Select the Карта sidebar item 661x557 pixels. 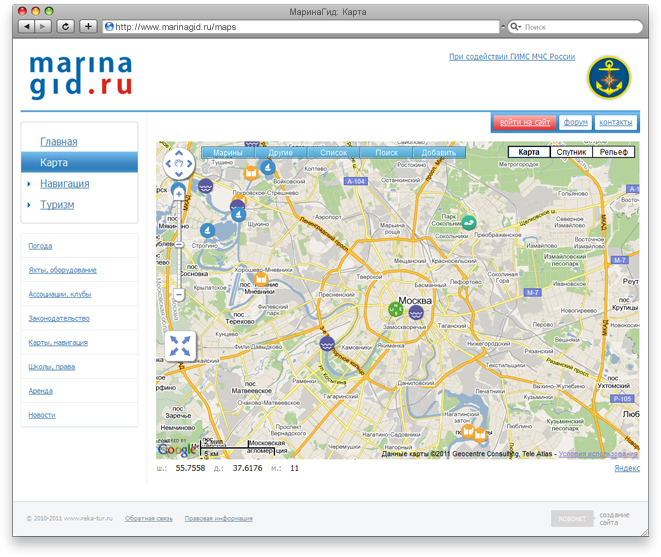tap(79, 162)
